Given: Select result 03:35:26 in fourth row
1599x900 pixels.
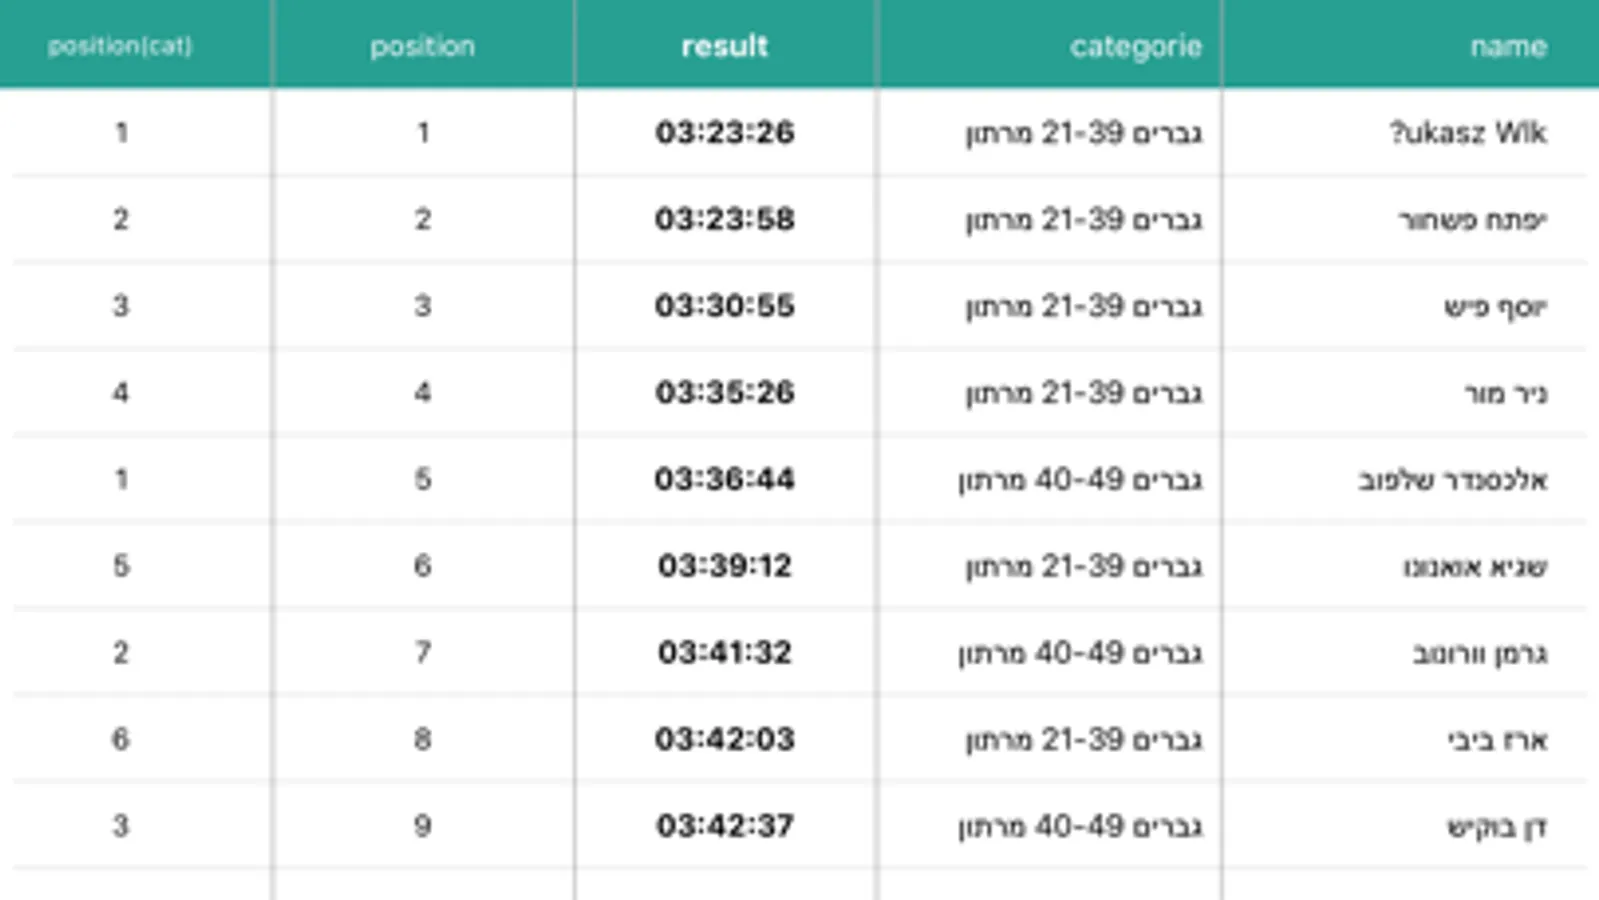Looking at the screenshot, I should (724, 392).
